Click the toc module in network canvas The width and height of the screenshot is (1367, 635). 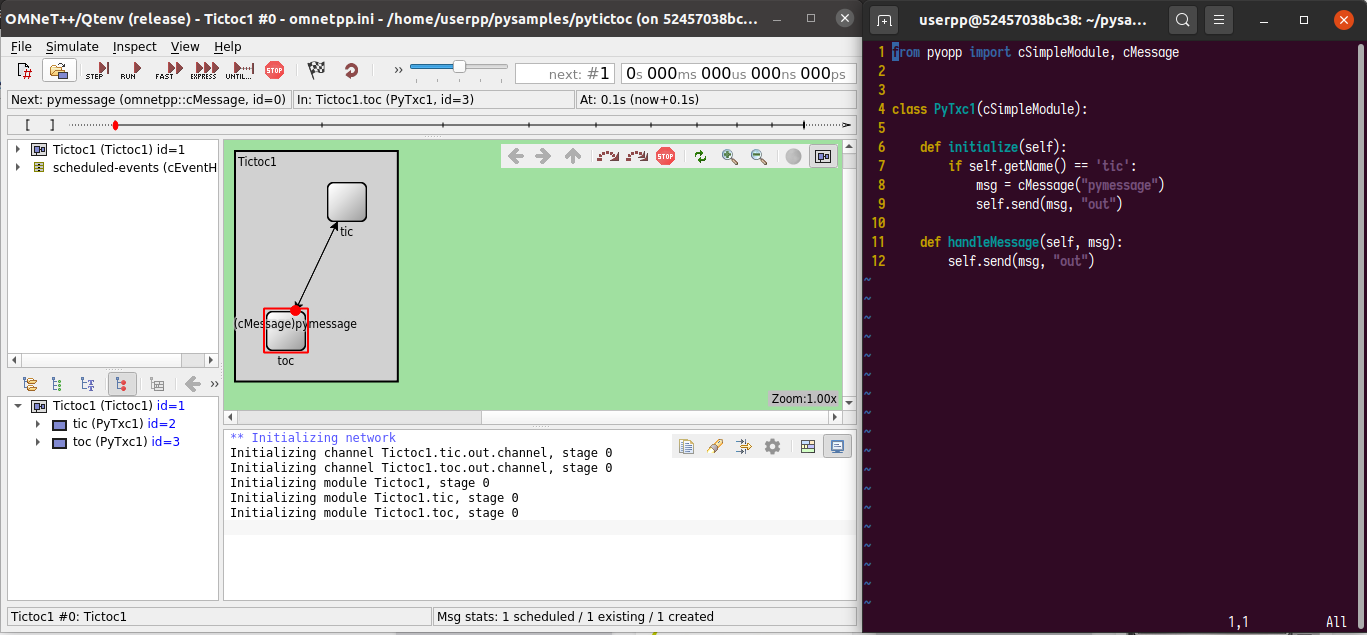pyautogui.click(x=286, y=331)
